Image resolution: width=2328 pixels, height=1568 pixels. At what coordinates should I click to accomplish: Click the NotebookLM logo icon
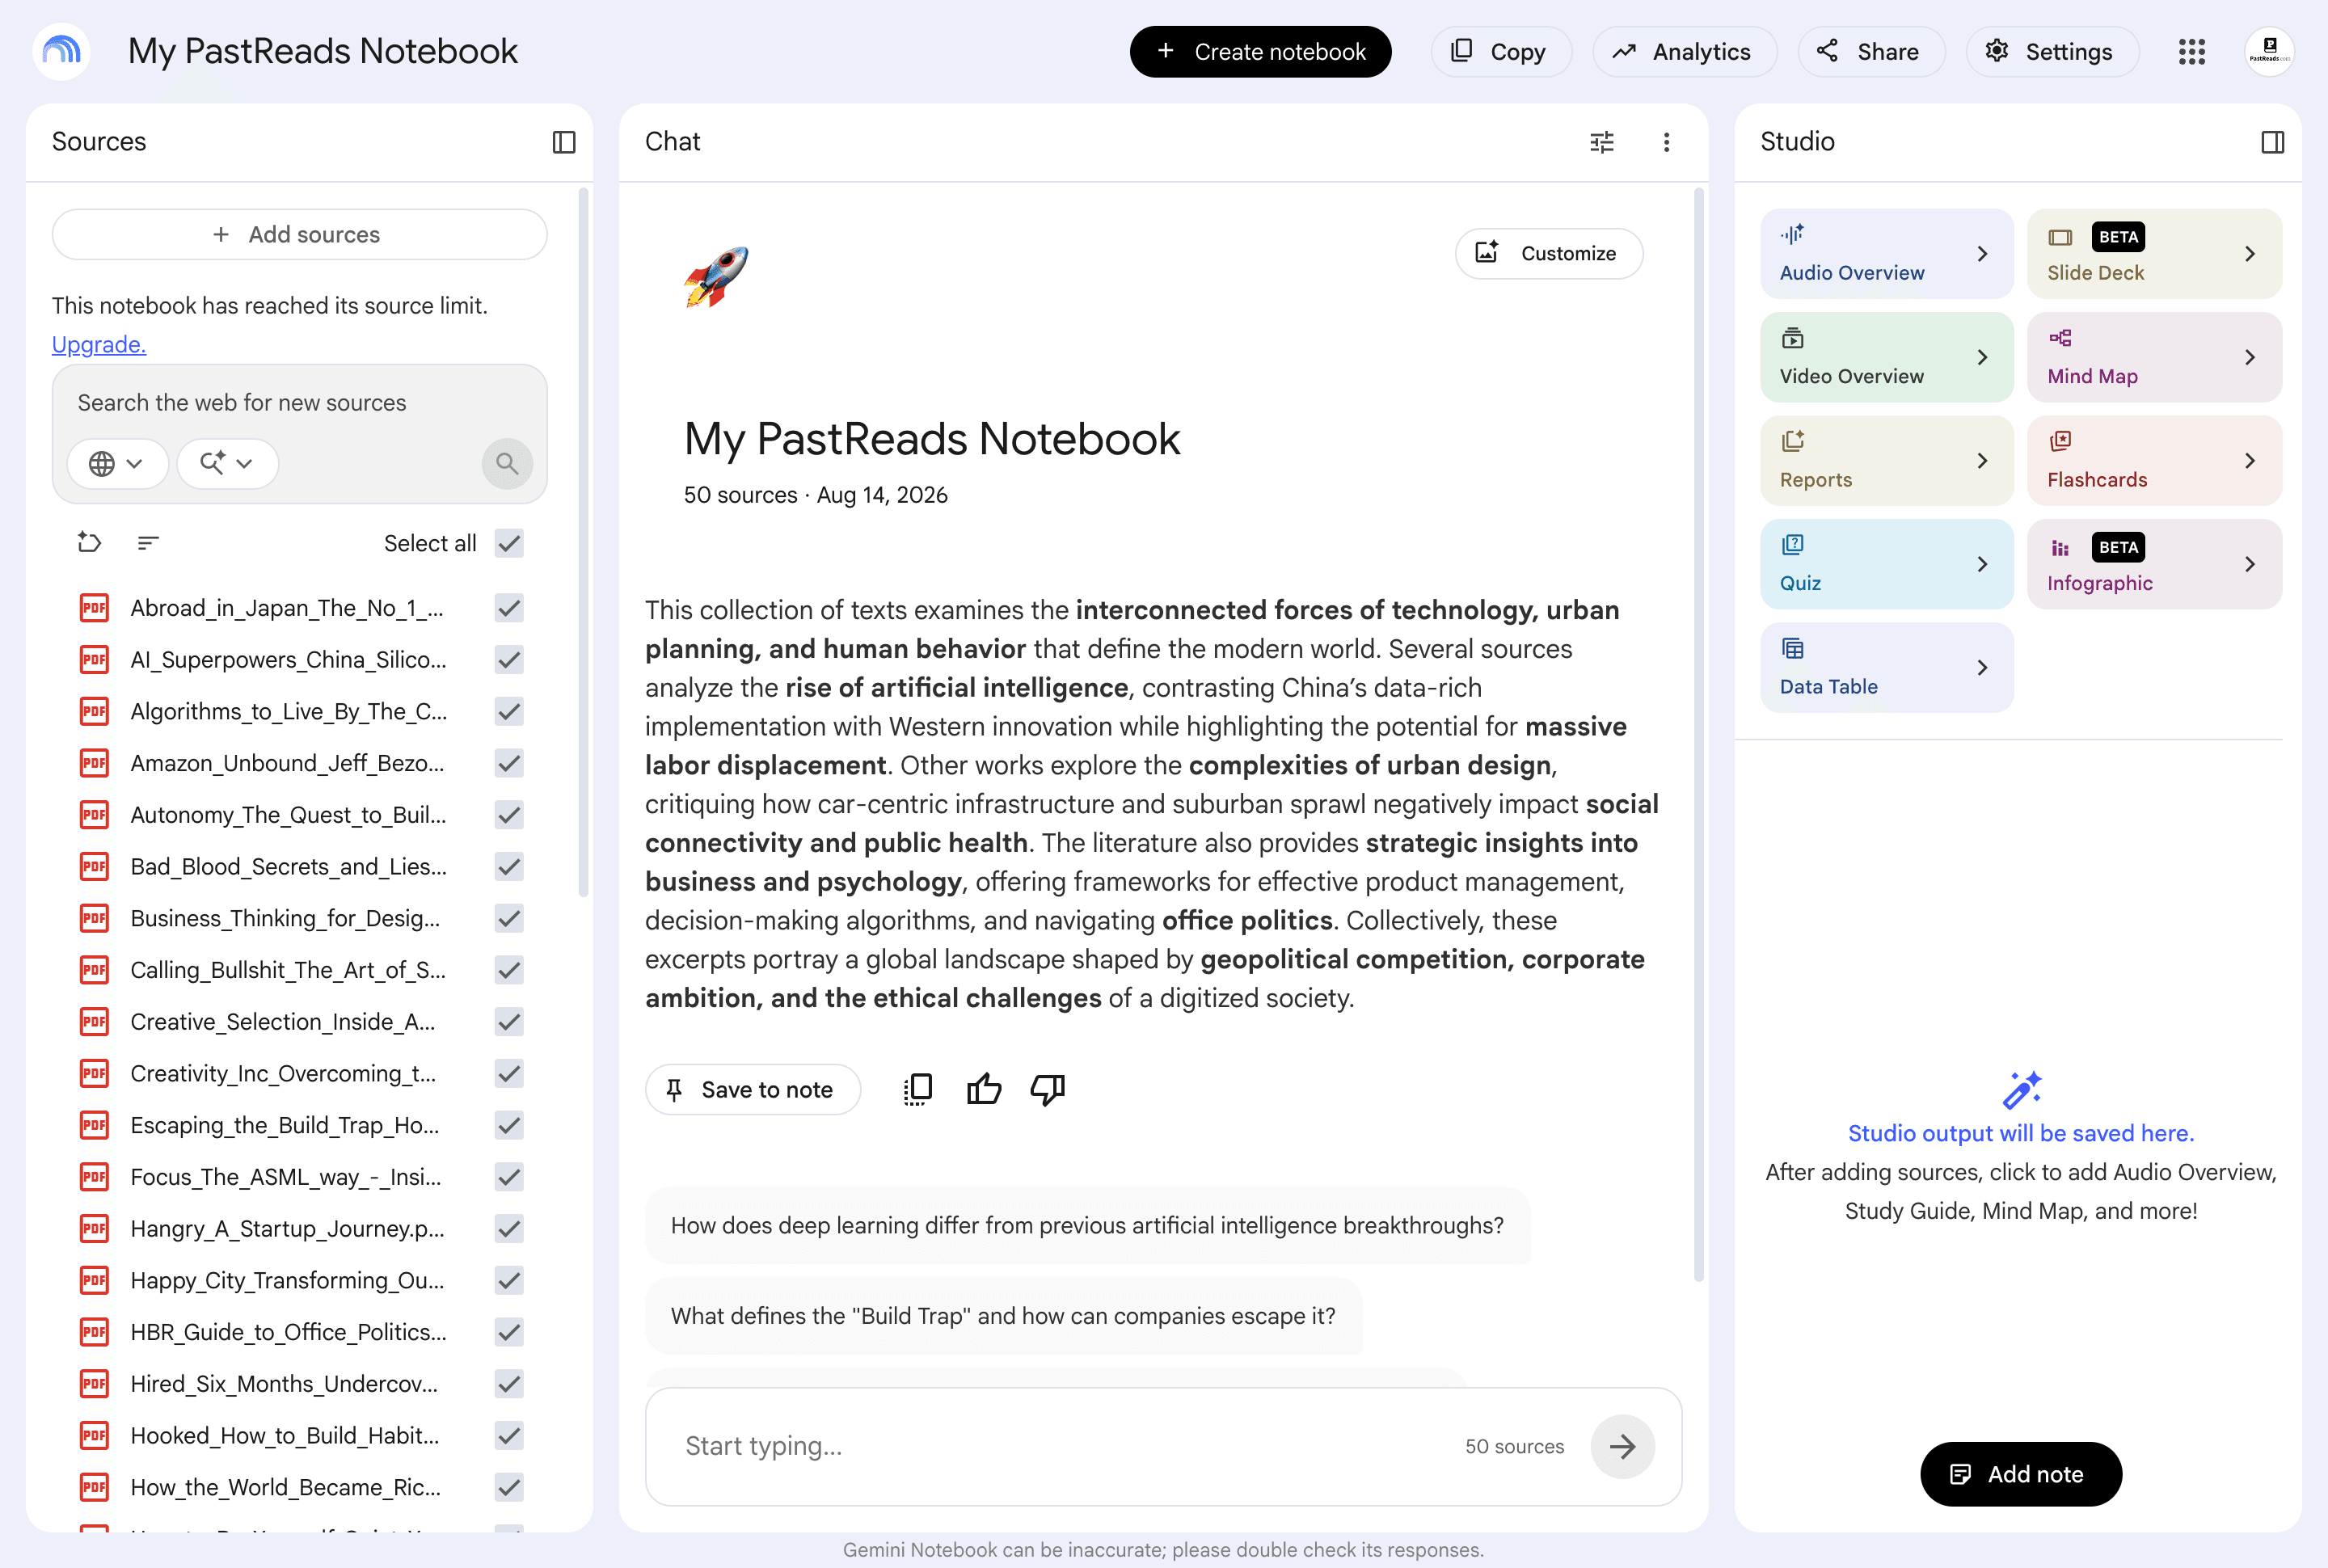(x=62, y=51)
